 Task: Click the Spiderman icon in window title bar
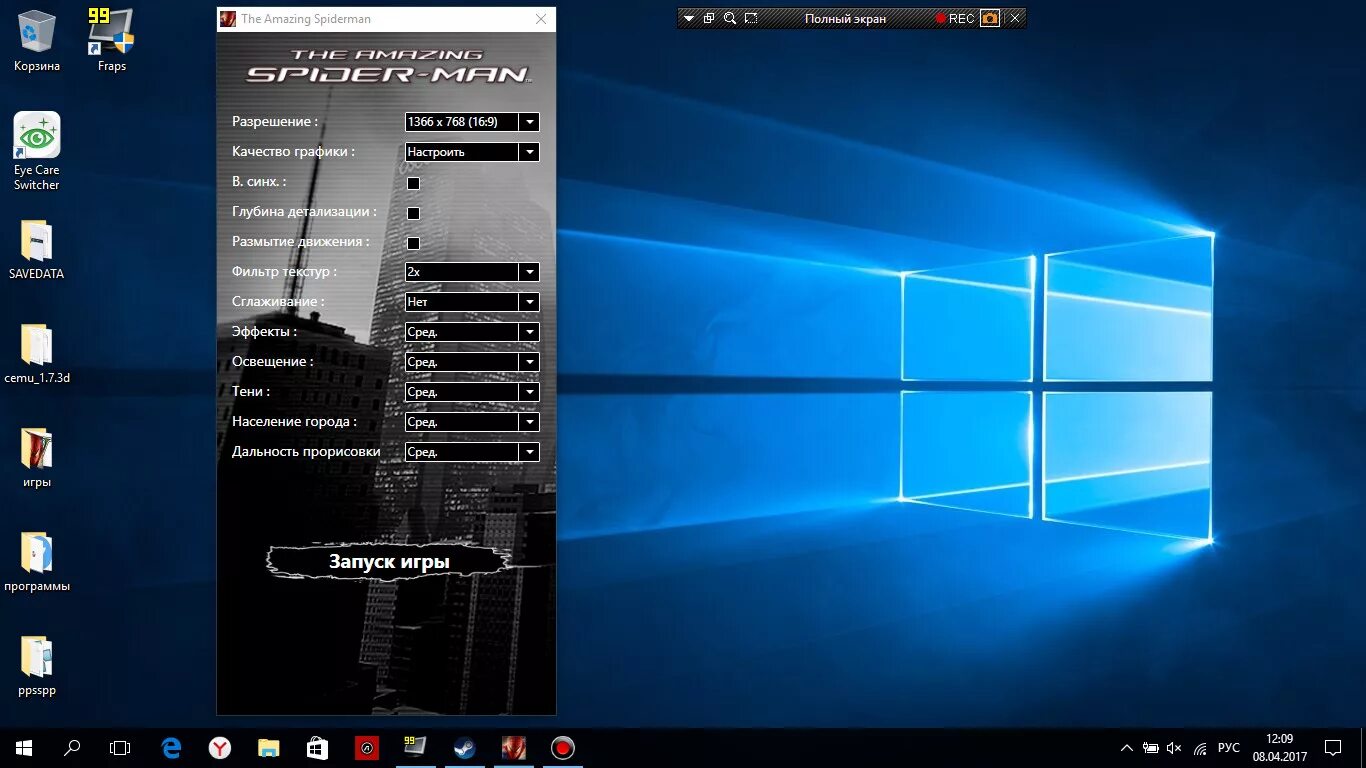coord(228,18)
